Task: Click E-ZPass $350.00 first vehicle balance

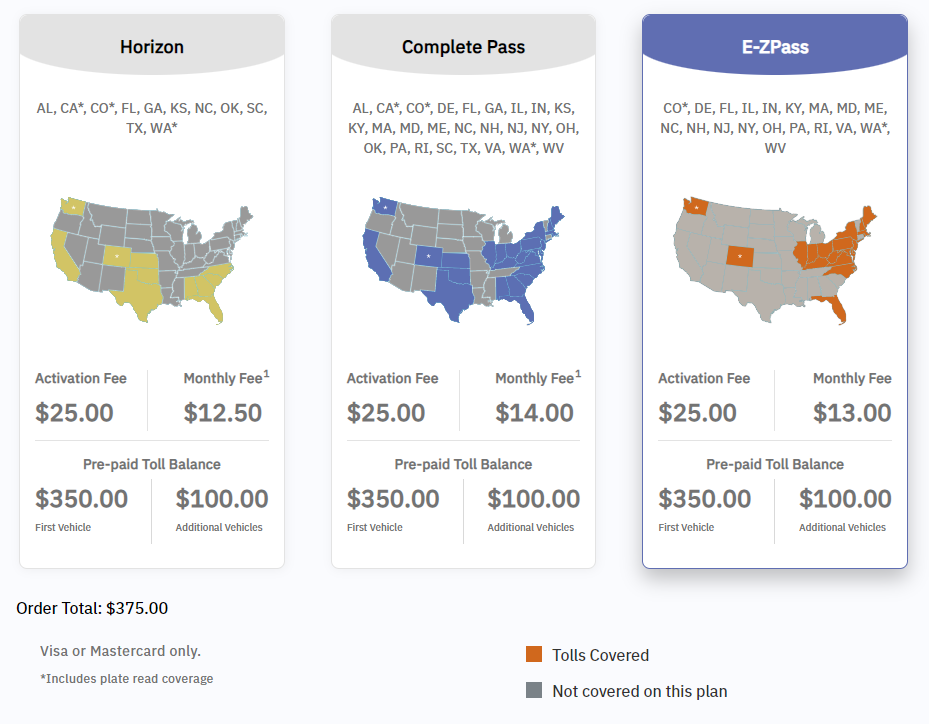Action: 704,498
